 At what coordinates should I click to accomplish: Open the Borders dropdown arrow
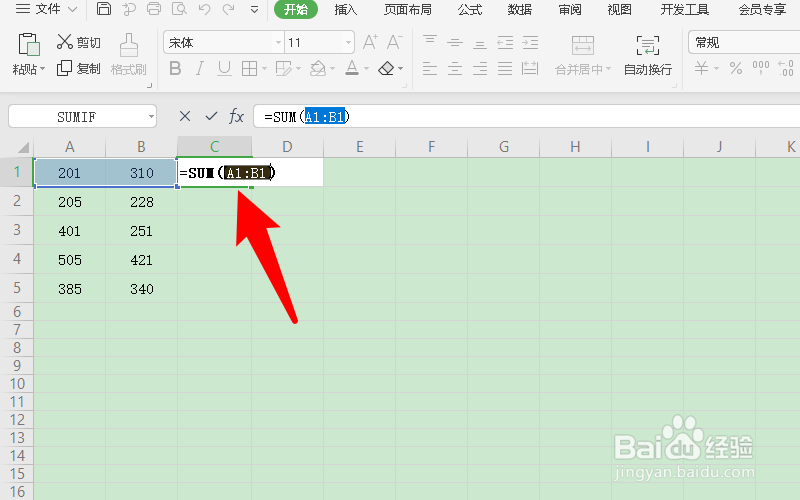[264, 69]
